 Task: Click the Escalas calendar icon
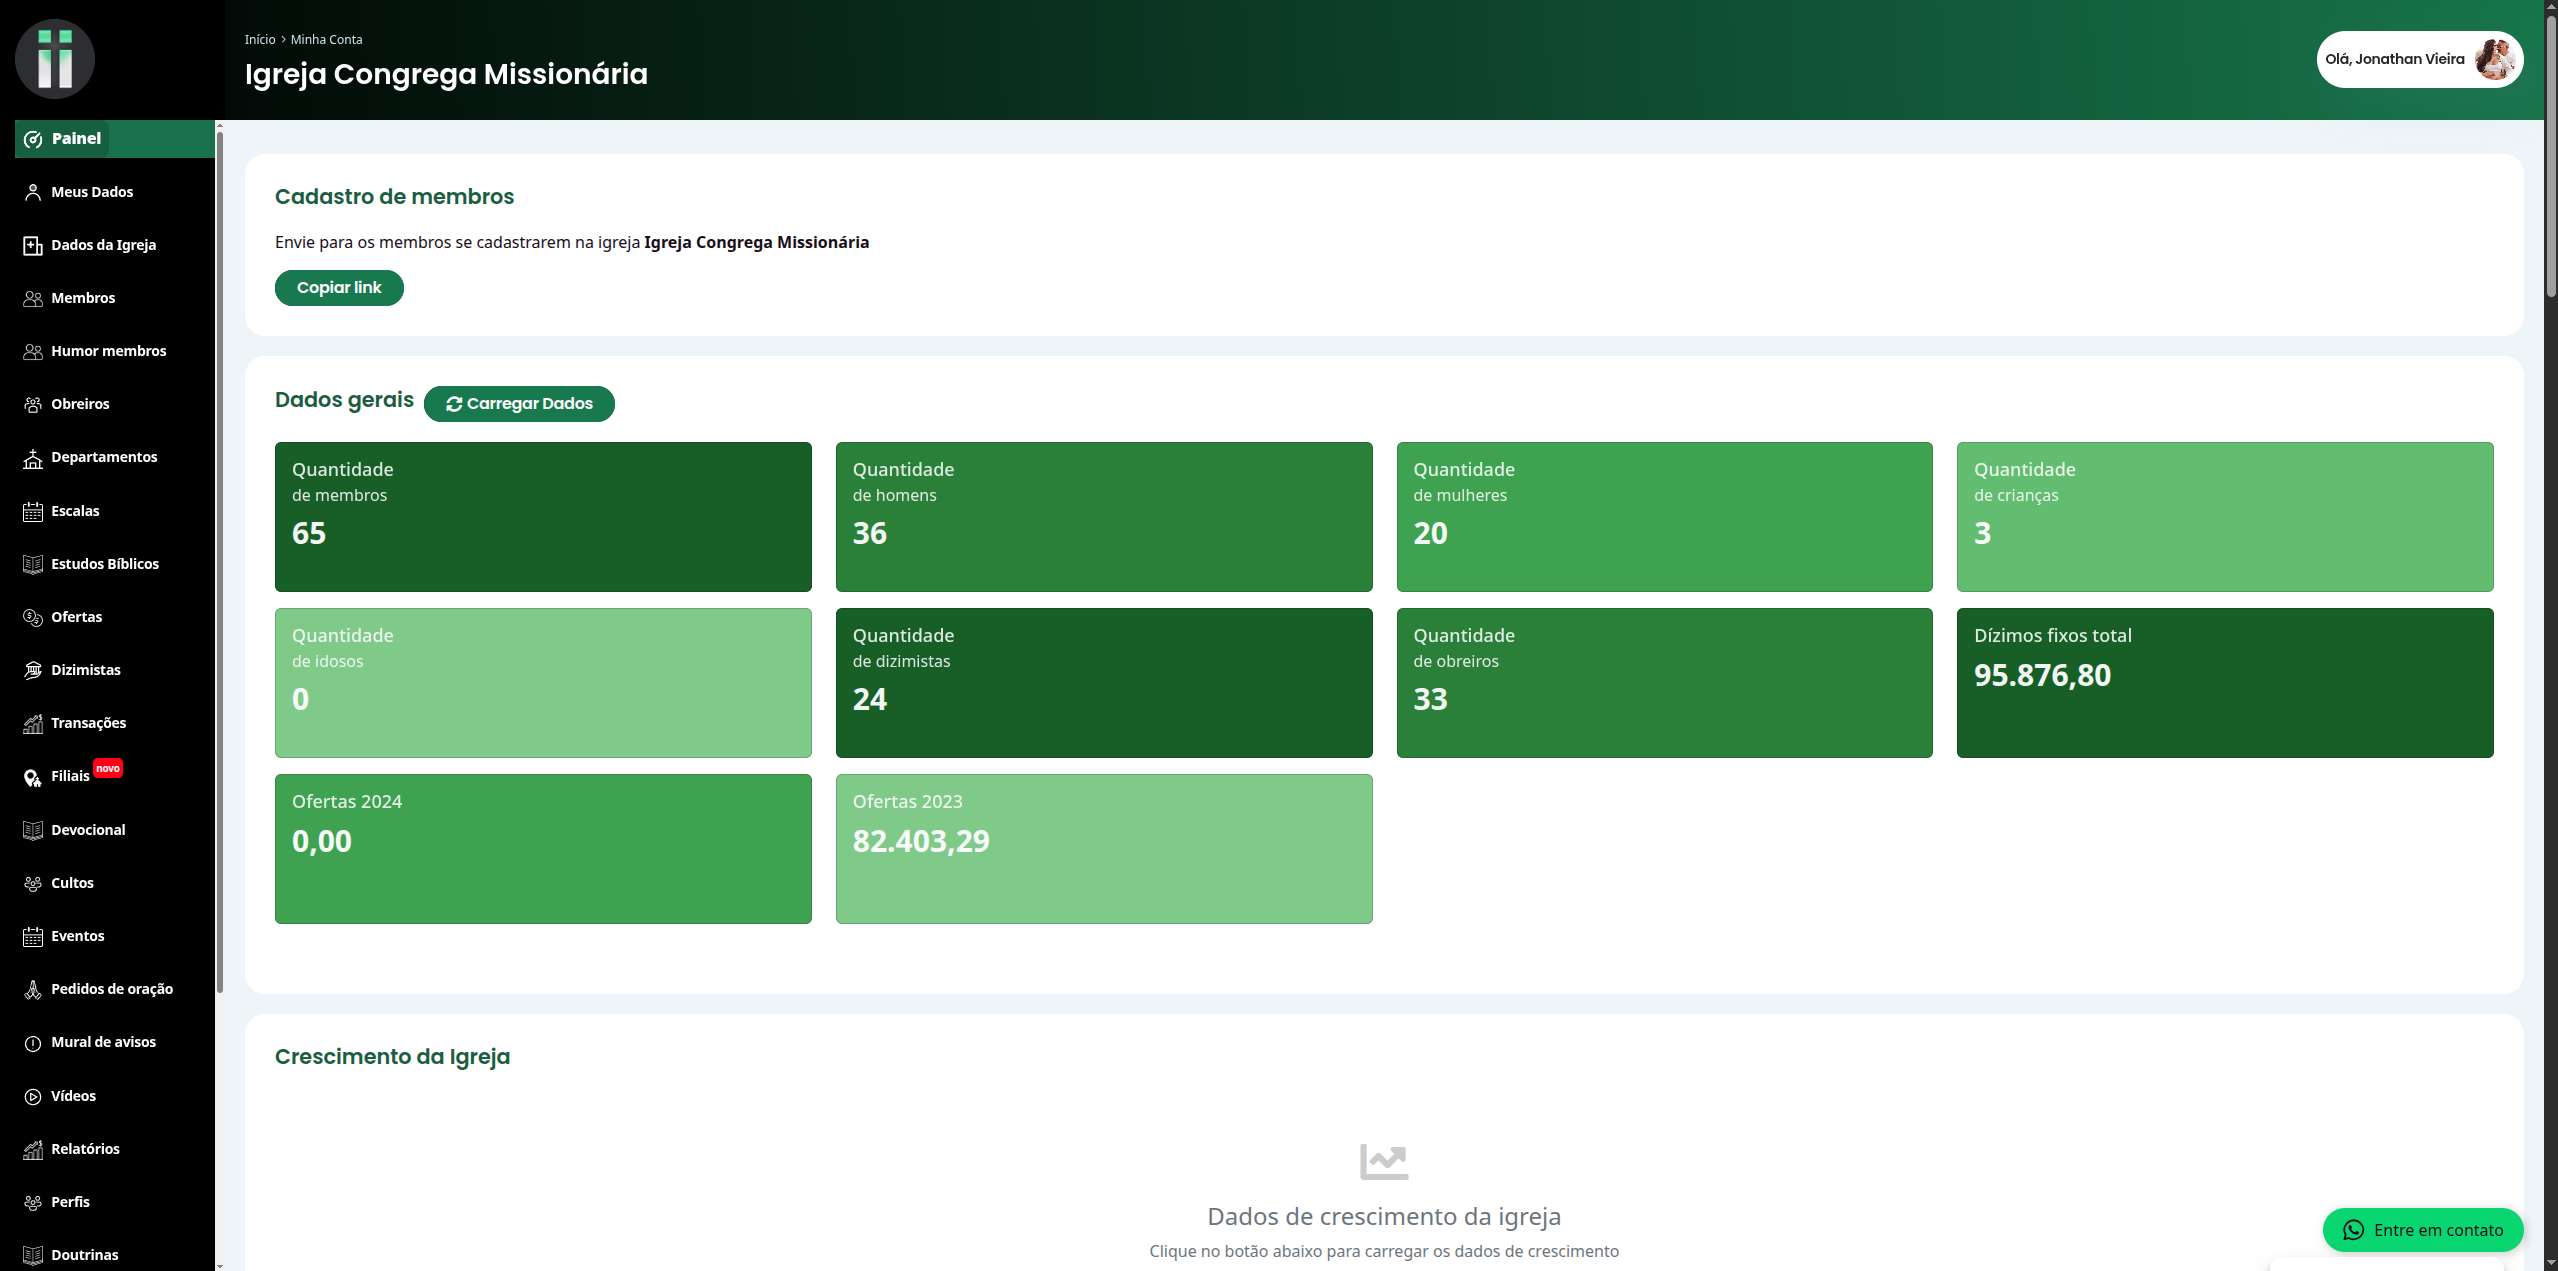tap(33, 511)
